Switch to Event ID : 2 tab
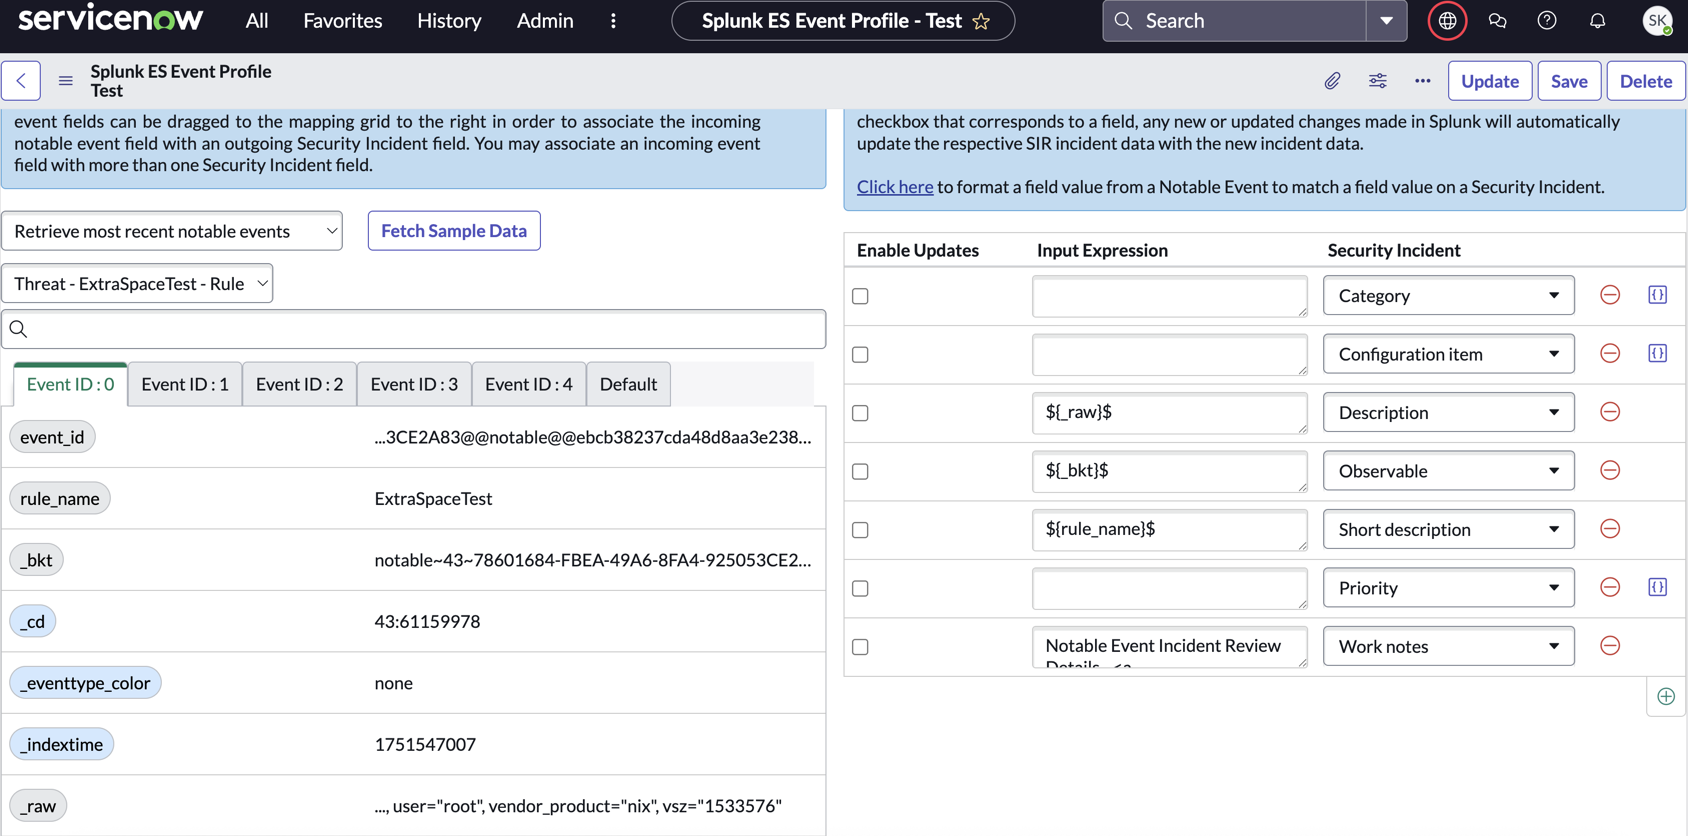 tap(299, 384)
